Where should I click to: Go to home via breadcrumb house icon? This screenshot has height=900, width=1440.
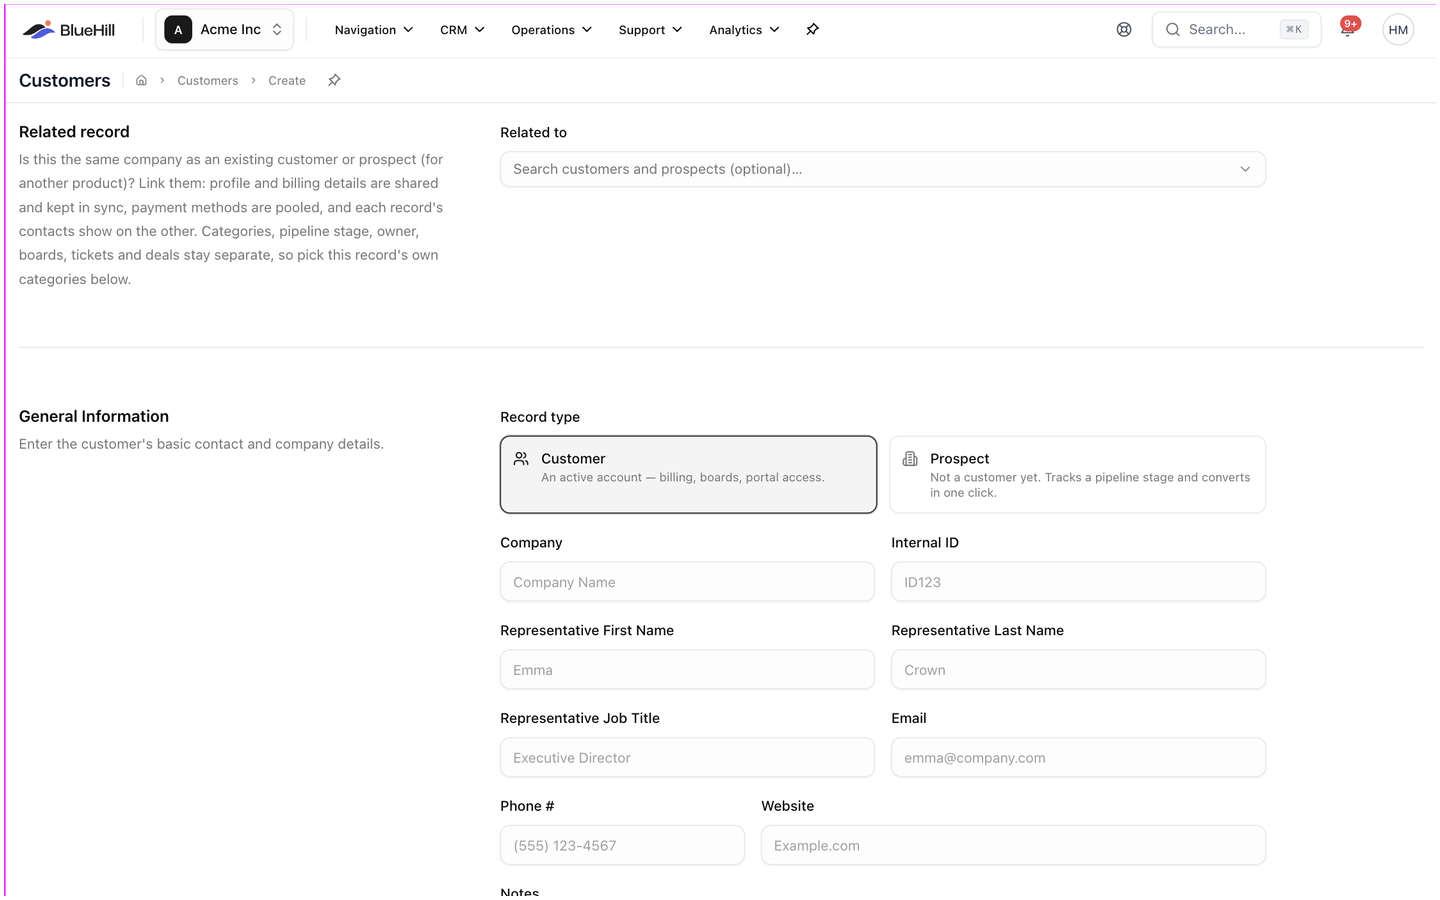141,81
